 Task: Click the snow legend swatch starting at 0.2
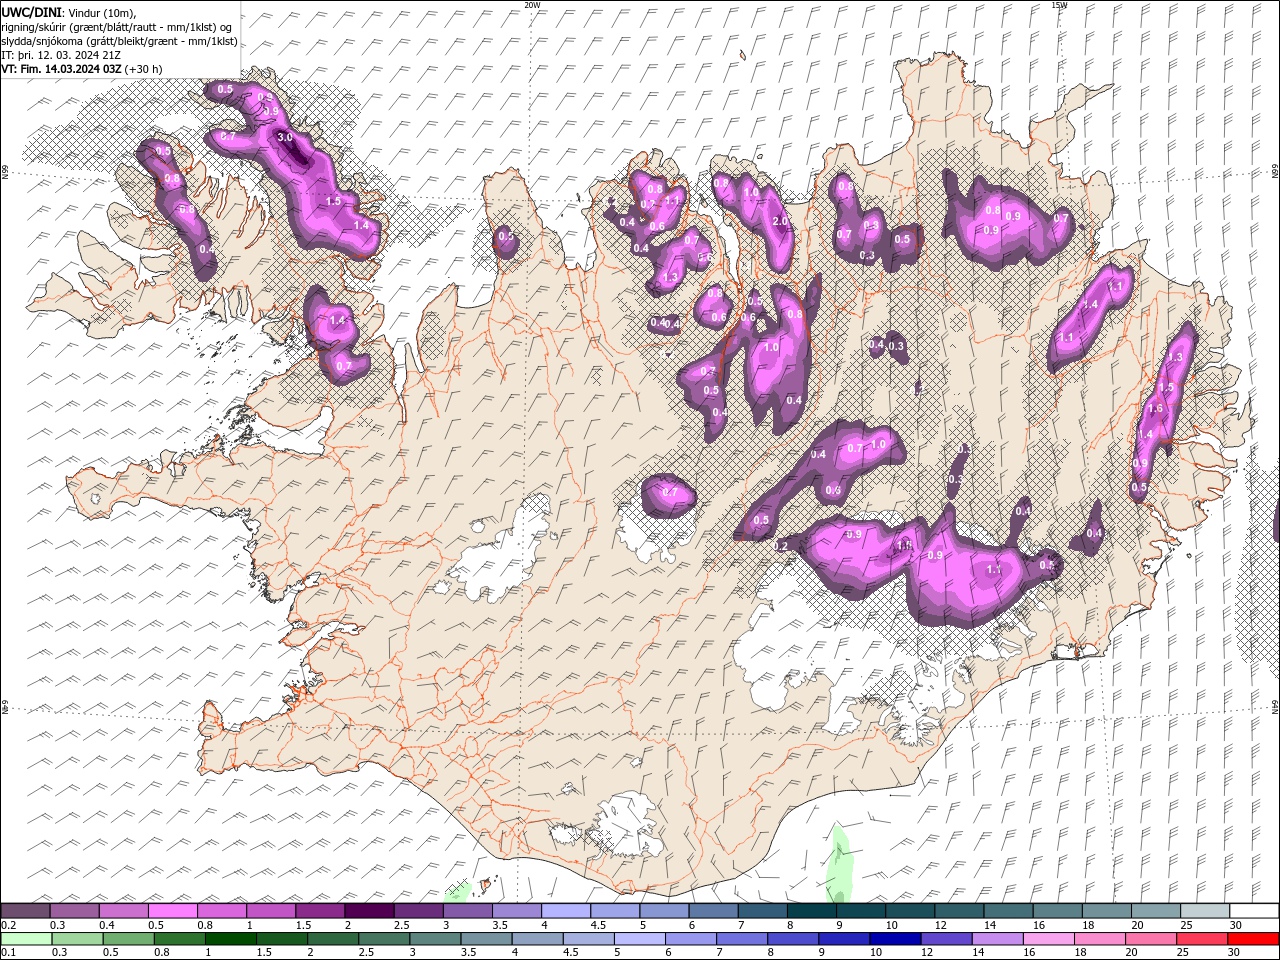tap(25, 911)
